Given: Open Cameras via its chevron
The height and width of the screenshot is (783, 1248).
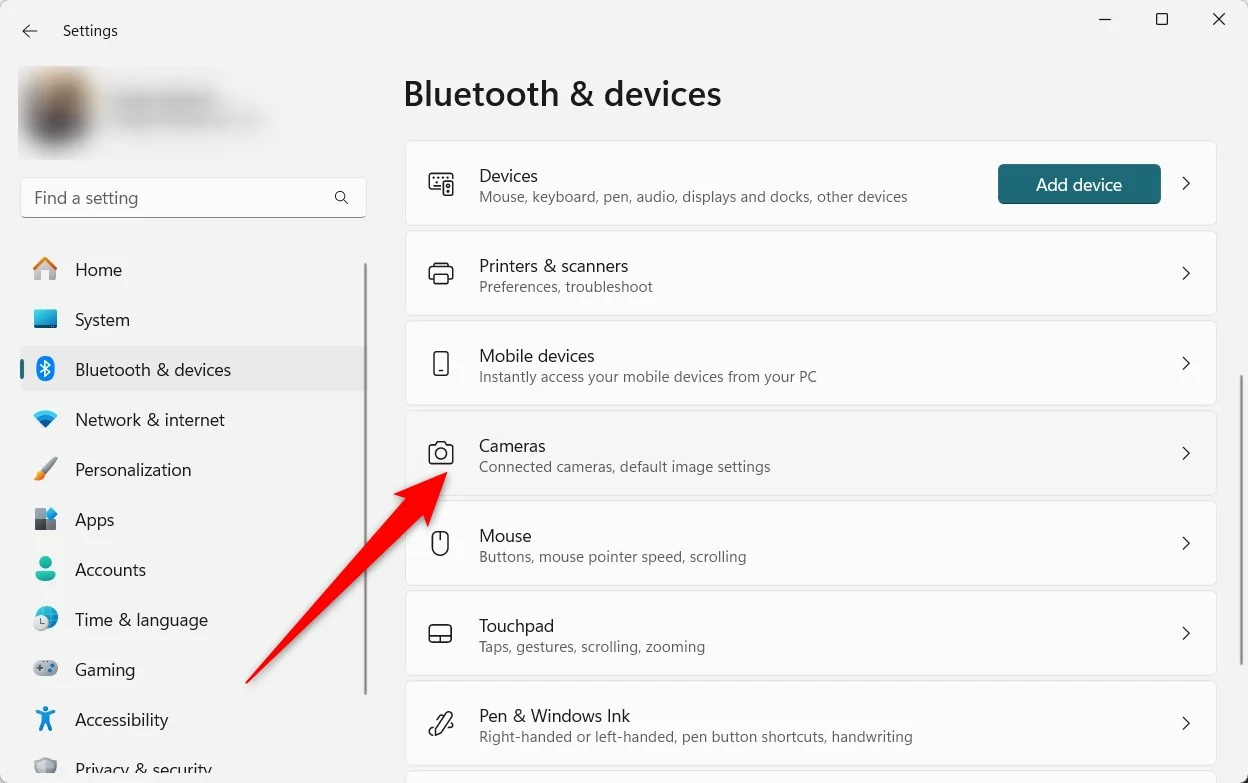Looking at the screenshot, I should click(1186, 454).
